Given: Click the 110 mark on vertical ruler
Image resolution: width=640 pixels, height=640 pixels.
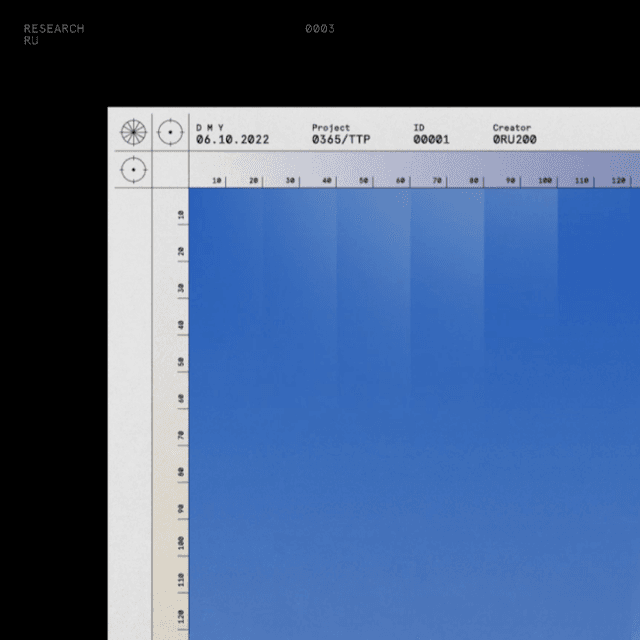Looking at the screenshot, I should point(181,579).
